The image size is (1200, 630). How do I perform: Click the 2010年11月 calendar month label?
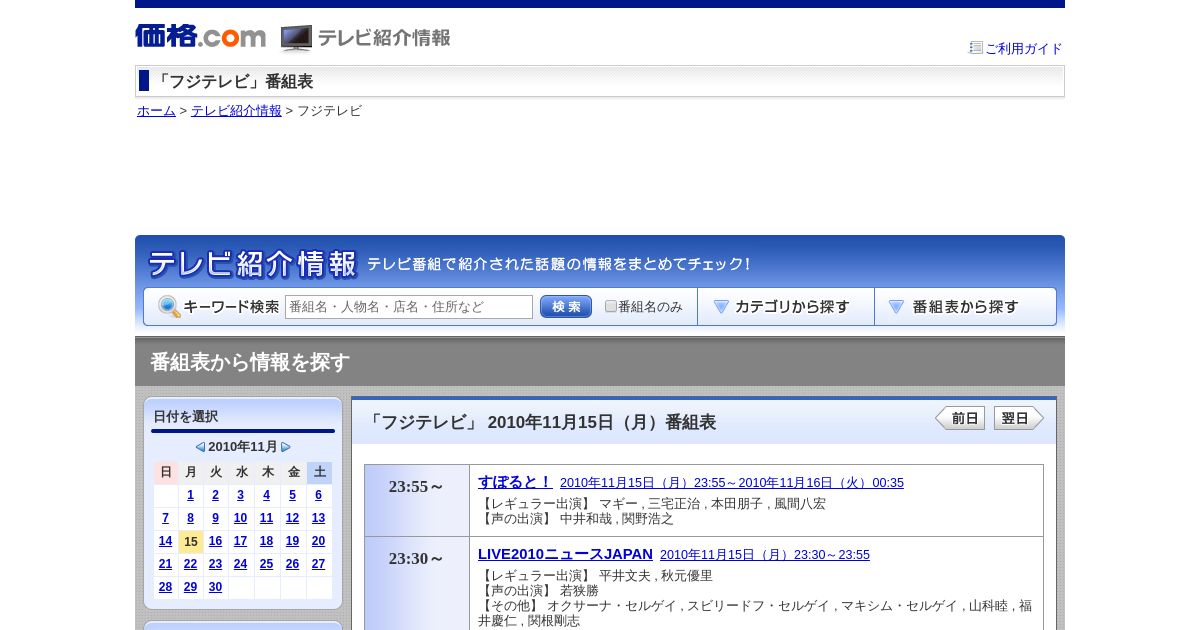click(x=243, y=447)
